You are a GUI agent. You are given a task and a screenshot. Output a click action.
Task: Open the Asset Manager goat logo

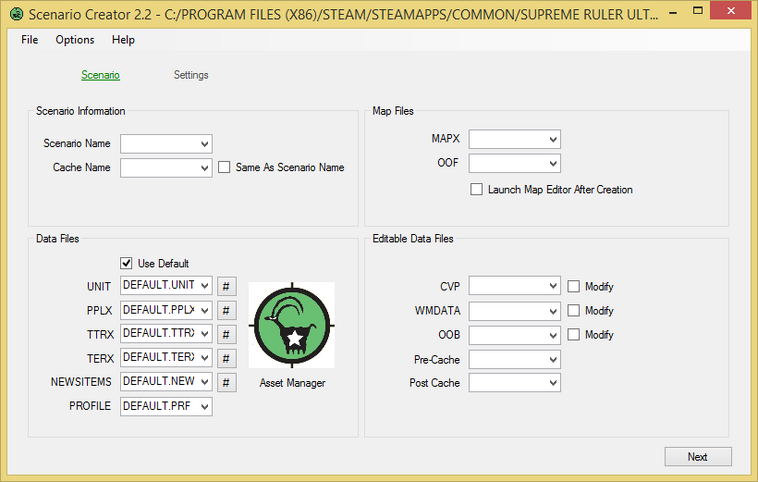[292, 325]
